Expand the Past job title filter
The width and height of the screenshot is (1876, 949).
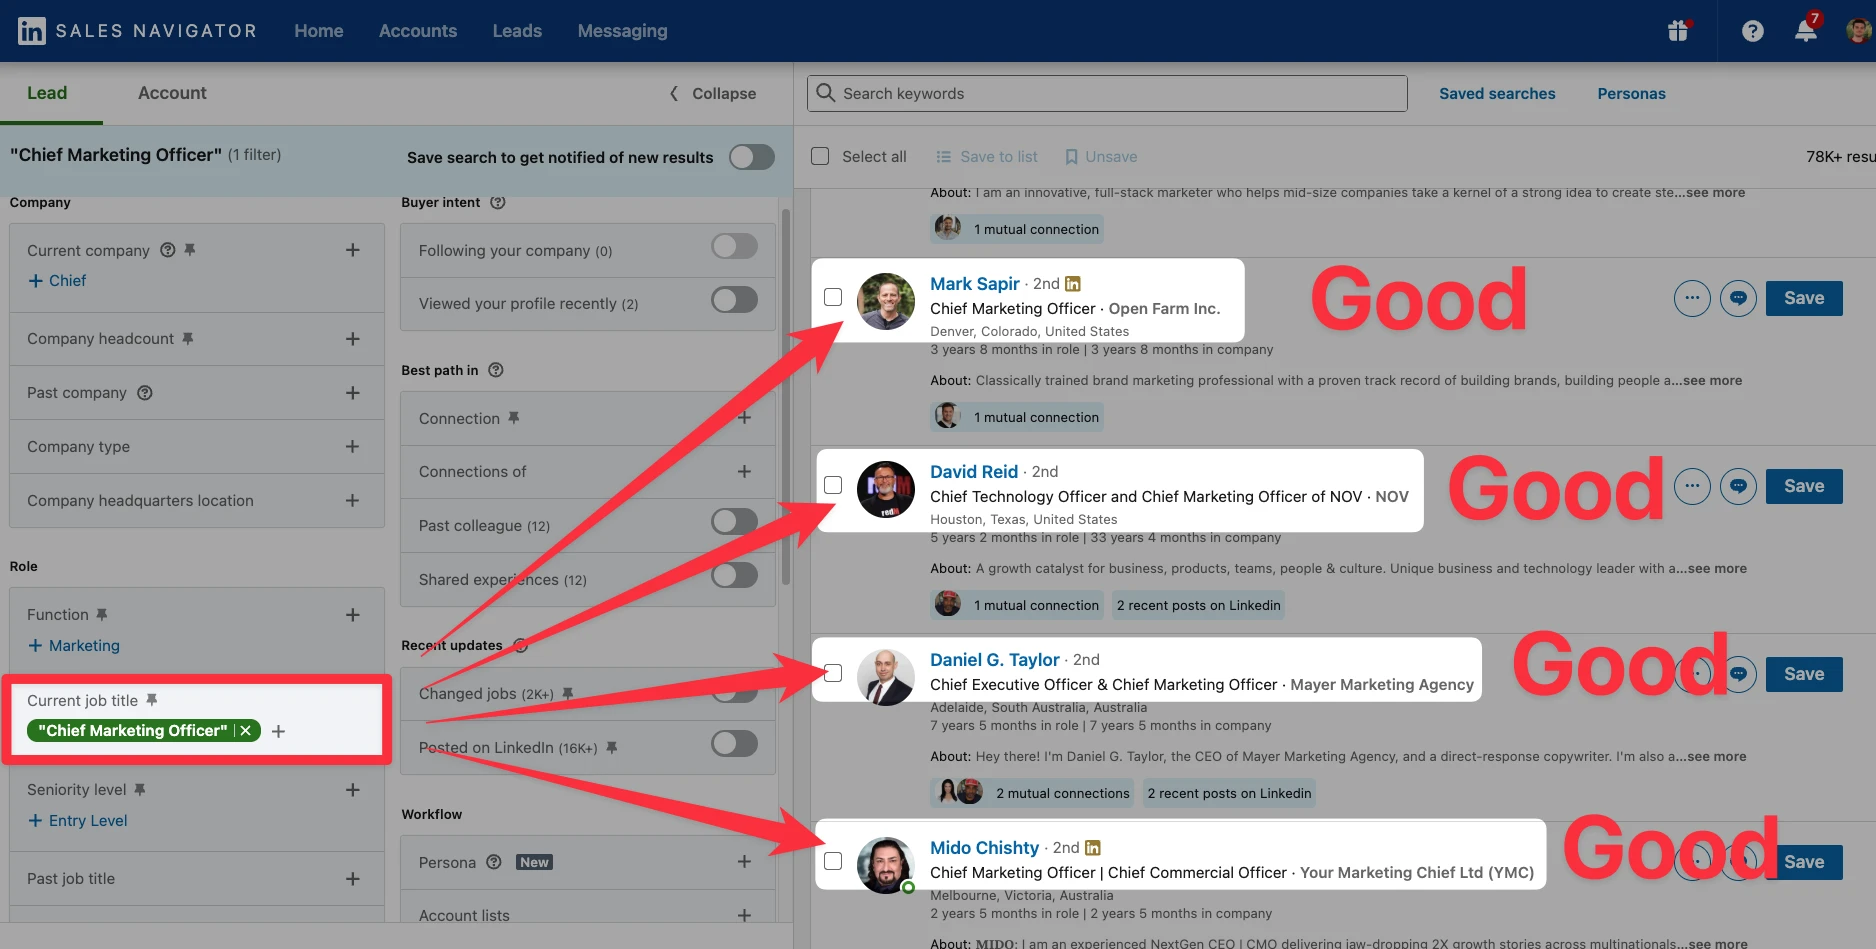pyautogui.click(x=353, y=879)
